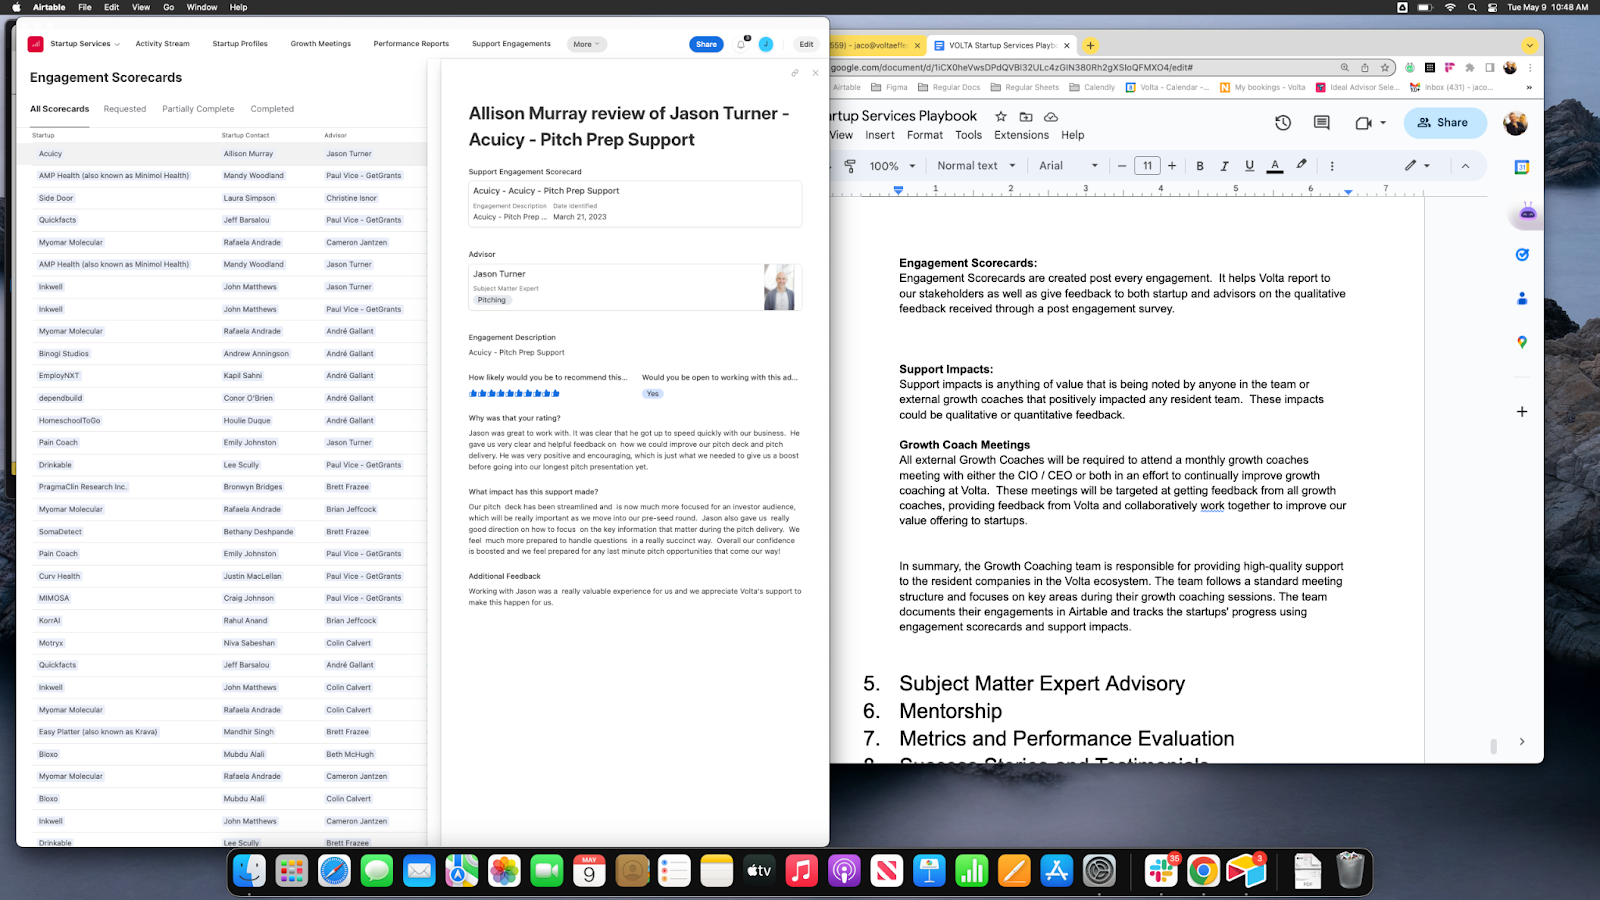Click the Meet video camera icon in Docs
Image resolution: width=1600 pixels, height=900 pixels.
(x=1363, y=123)
